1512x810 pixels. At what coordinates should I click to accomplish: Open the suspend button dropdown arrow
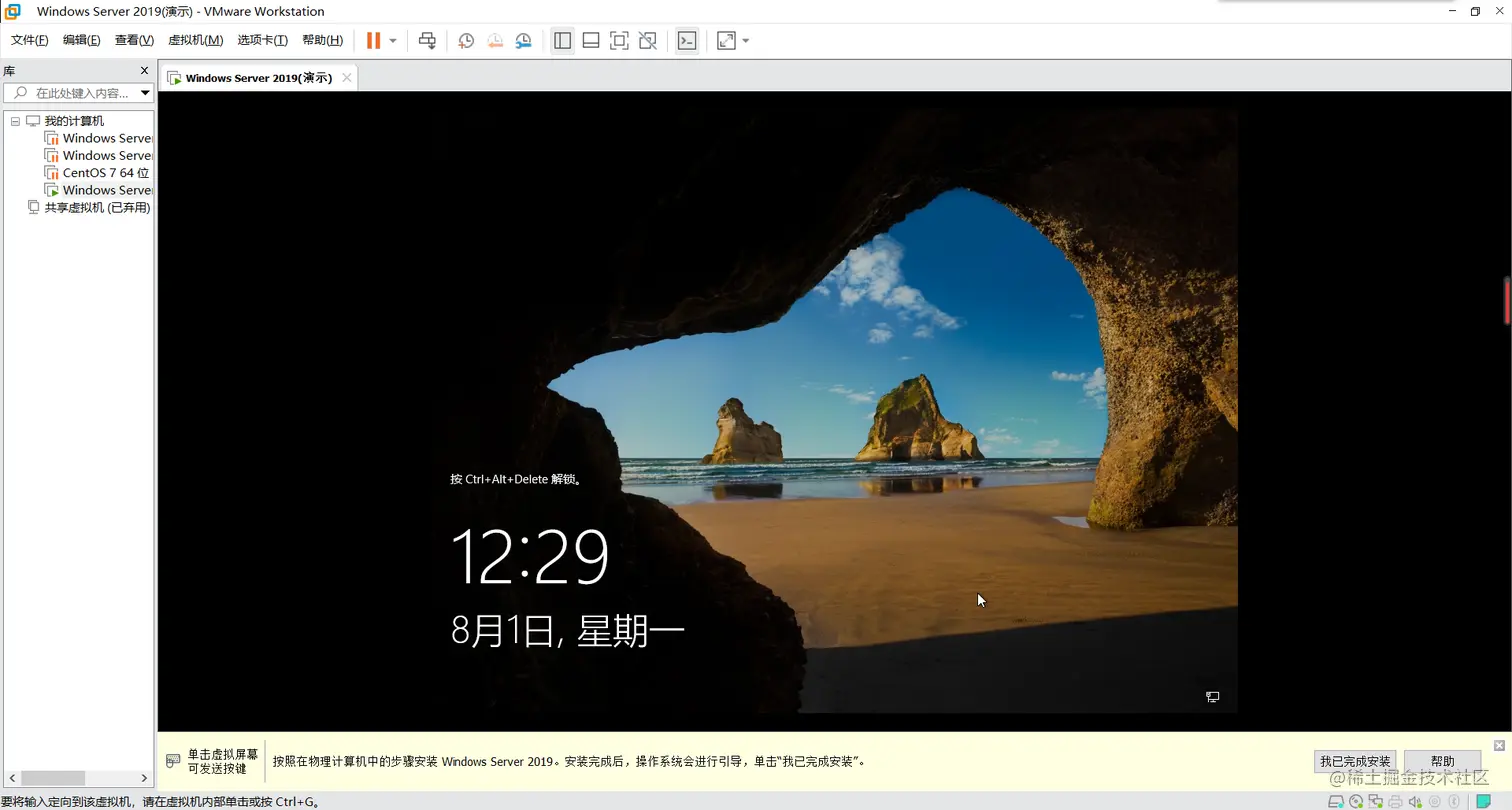coord(393,40)
